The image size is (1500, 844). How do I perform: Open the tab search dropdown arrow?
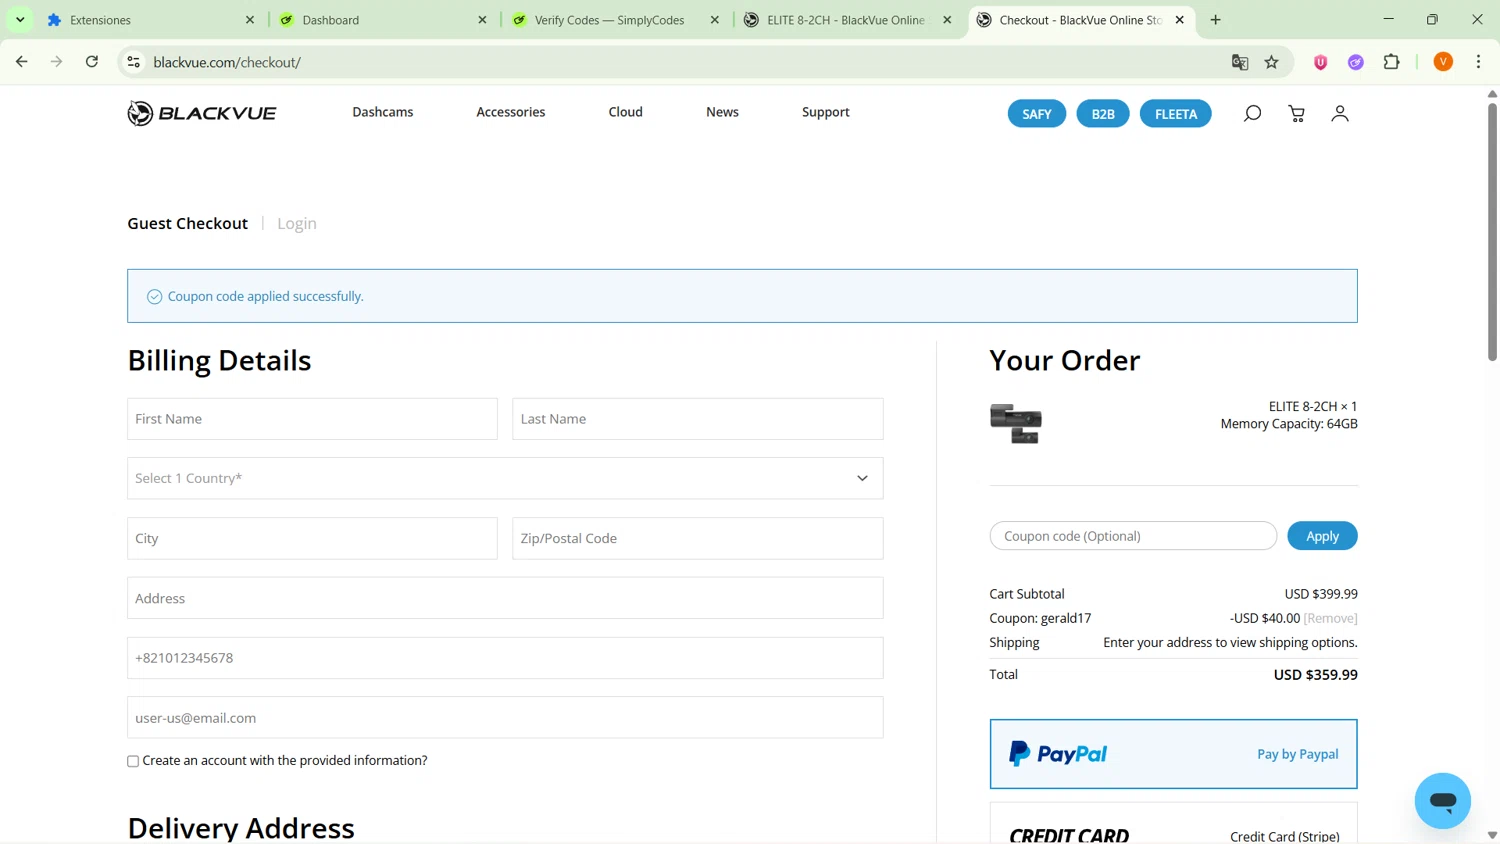pos(20,20)
